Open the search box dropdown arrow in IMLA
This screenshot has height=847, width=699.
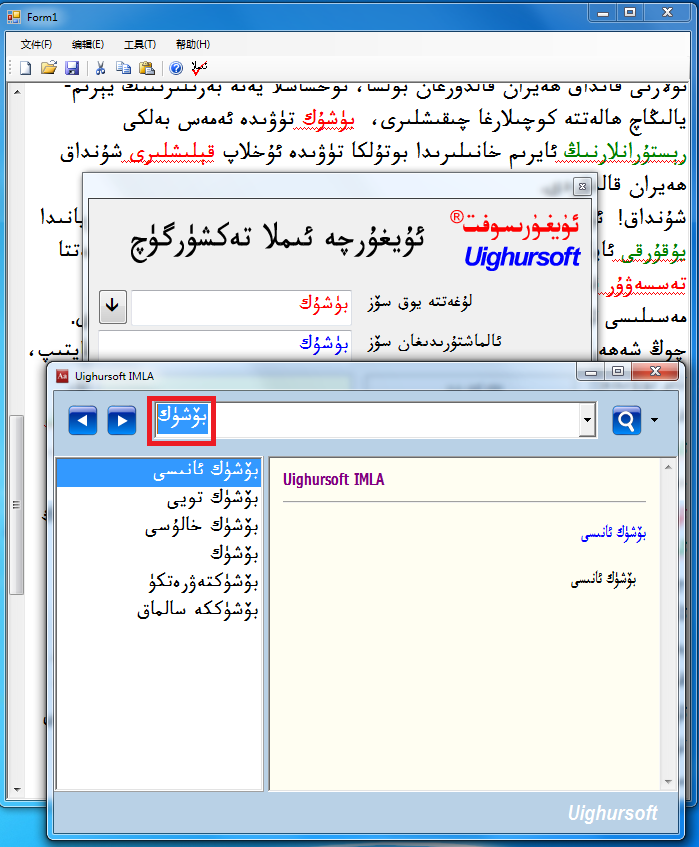click(x=587, y=420)
